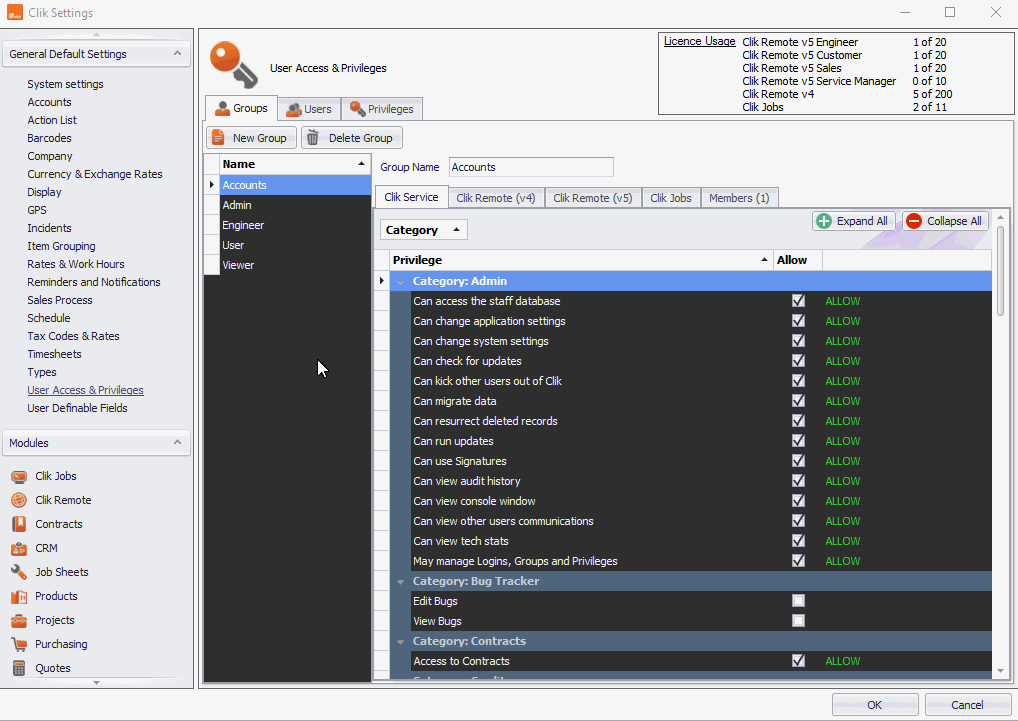Image resolution: width=1018 pixels, height=721 pixels.
Task: Open the CRM module icon
Action: pos(19,548)
